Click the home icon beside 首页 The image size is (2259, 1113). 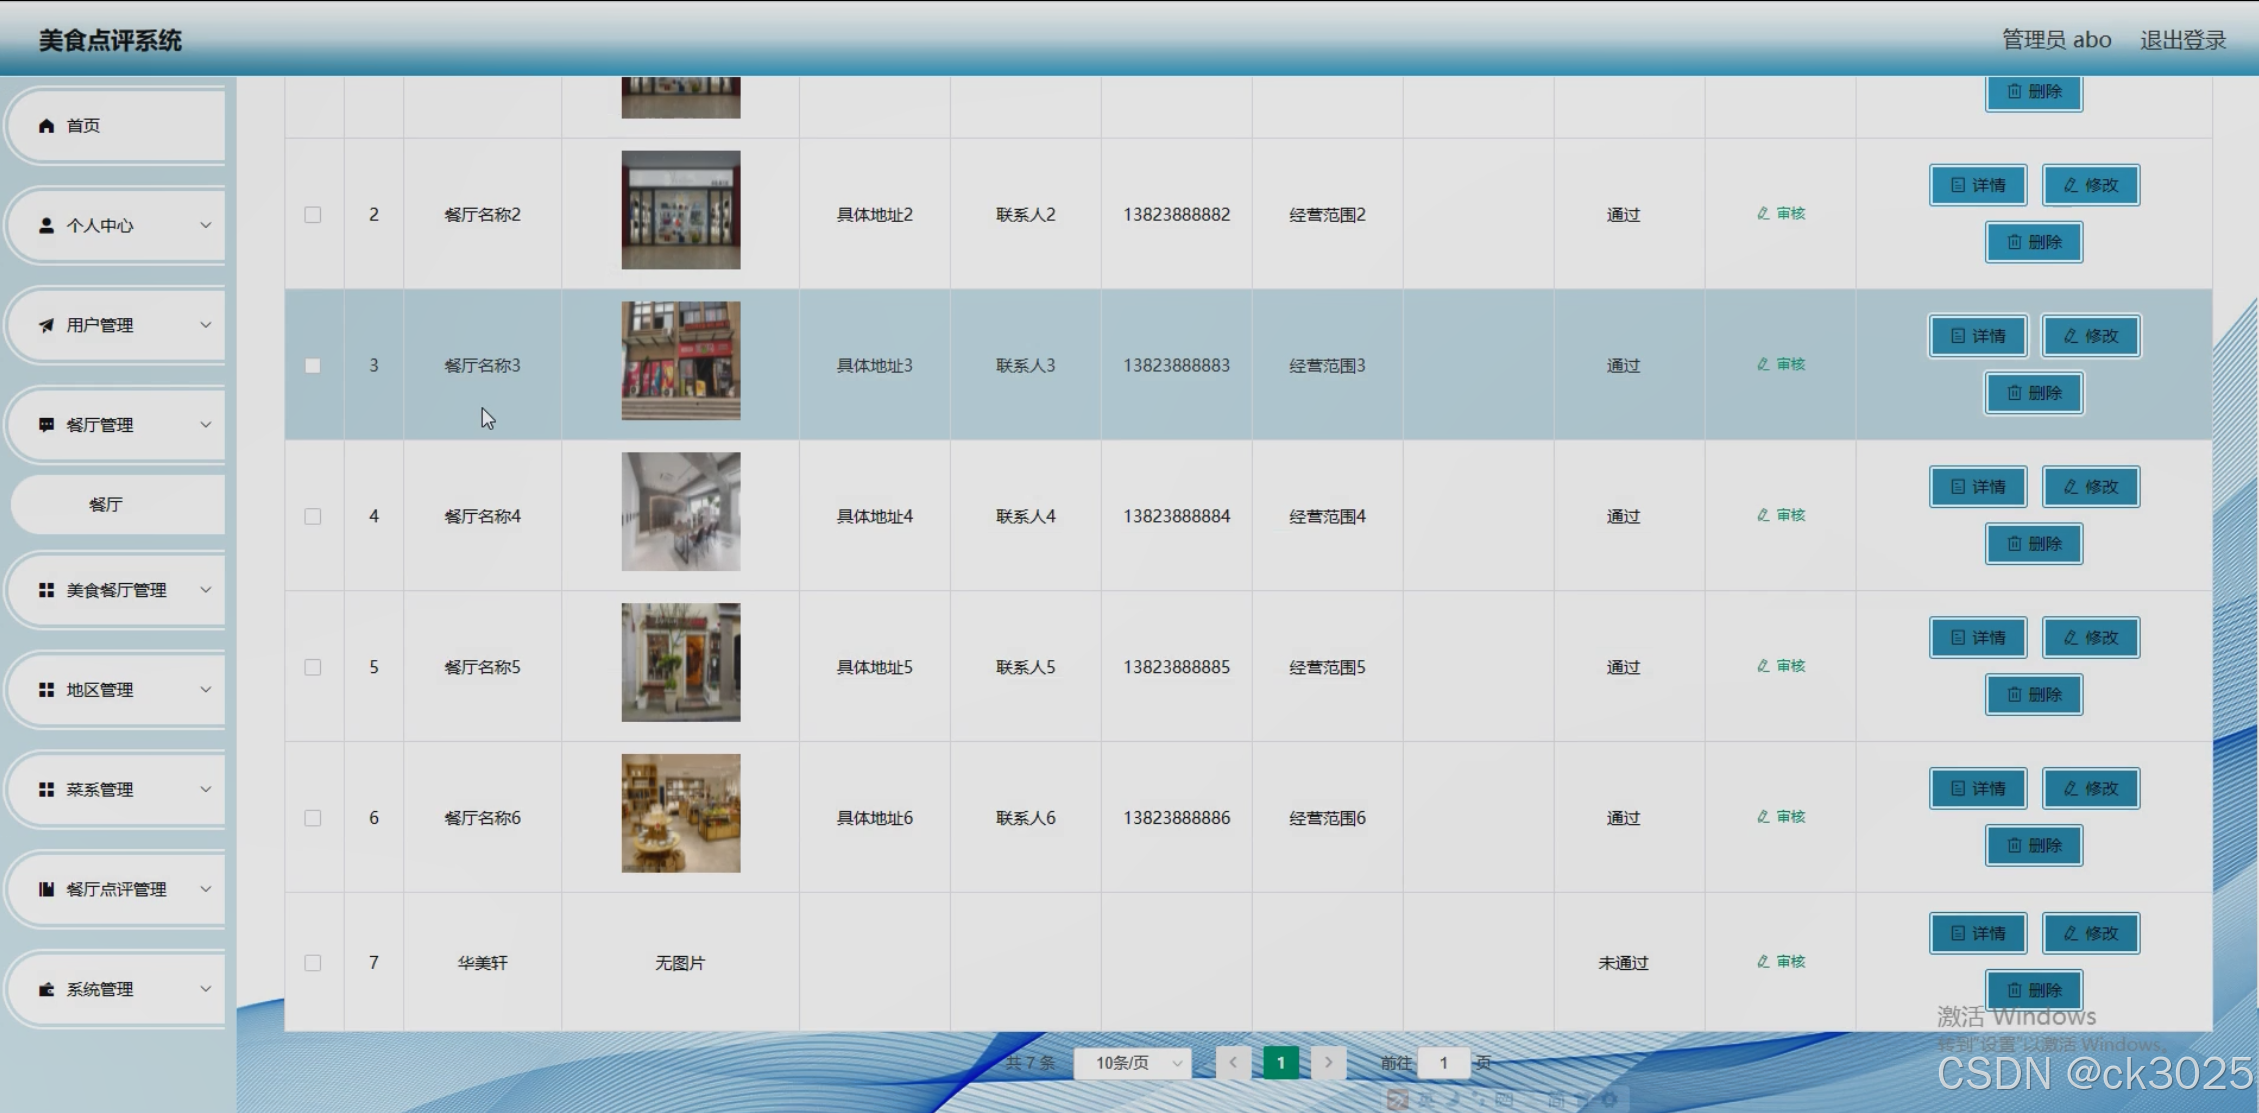click(x=46, y=126)
